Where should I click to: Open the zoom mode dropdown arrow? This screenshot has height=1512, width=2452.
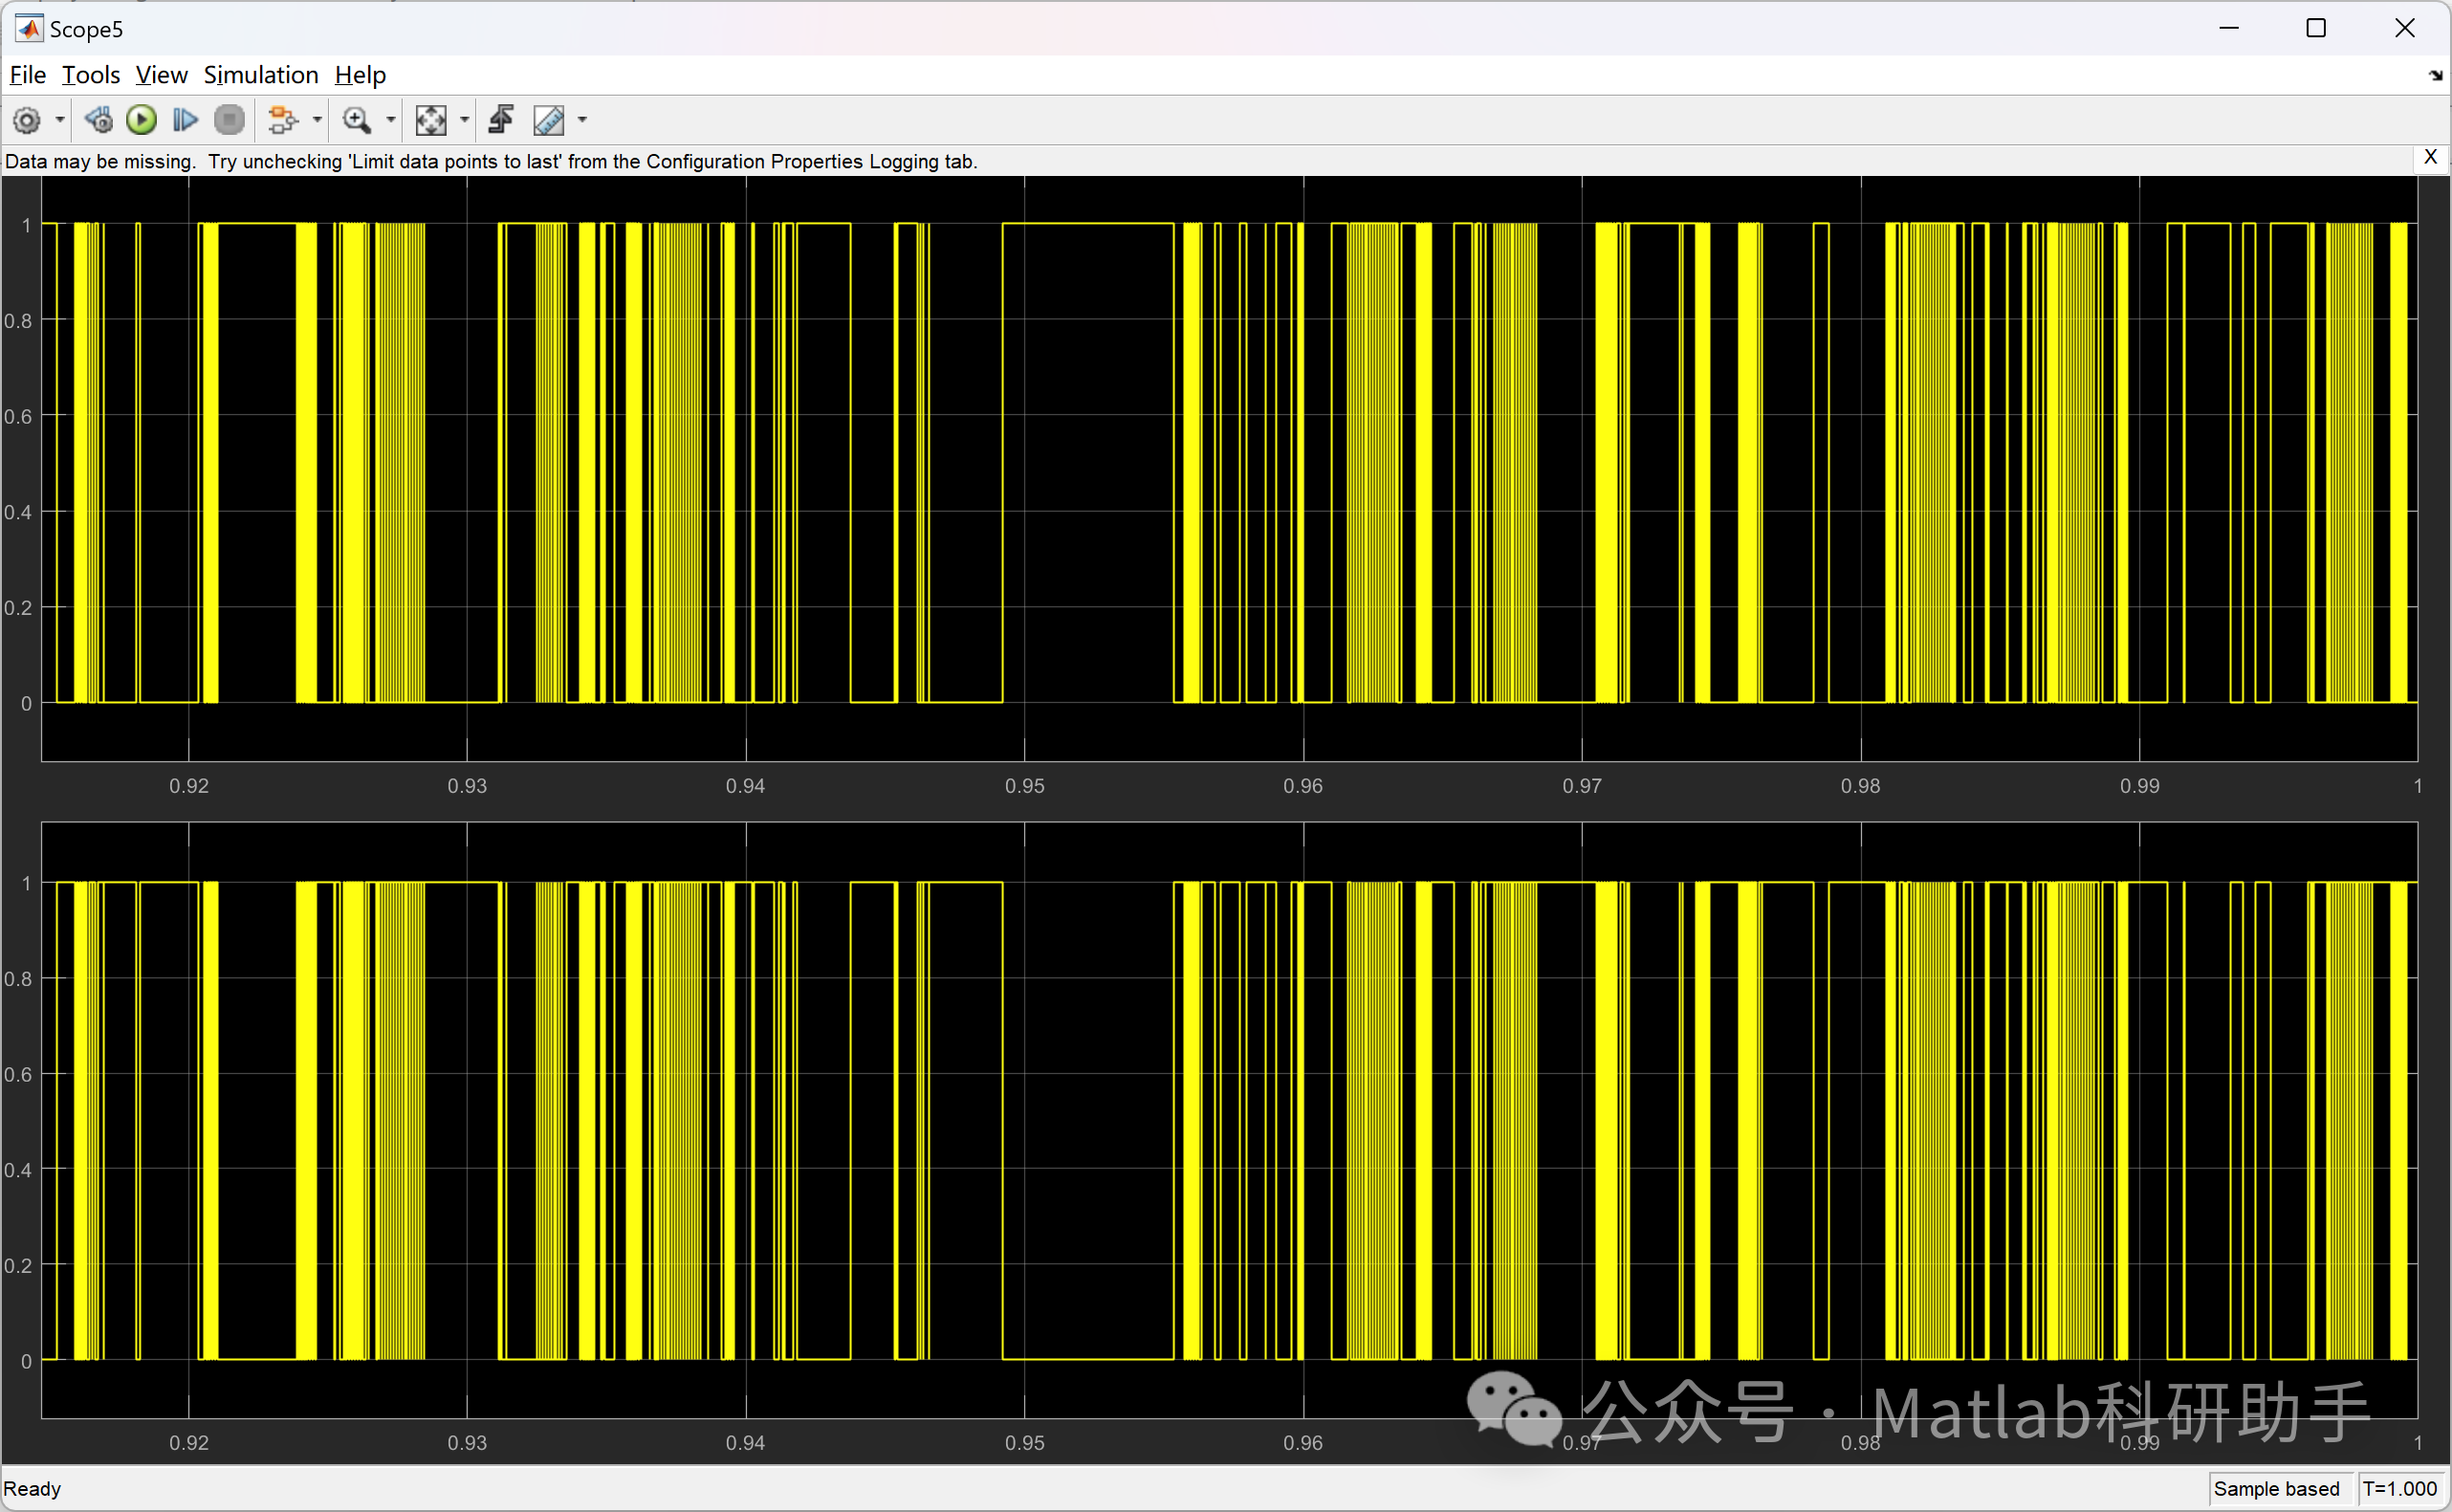pyautogui.click(x=391, y=120)
